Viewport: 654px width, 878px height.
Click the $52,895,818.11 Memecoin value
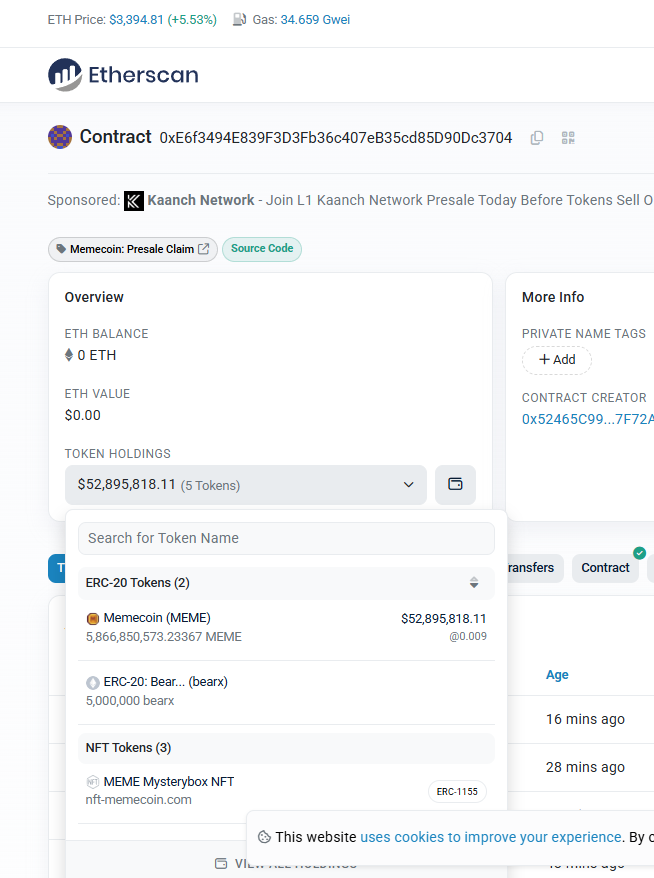(443, 619)
